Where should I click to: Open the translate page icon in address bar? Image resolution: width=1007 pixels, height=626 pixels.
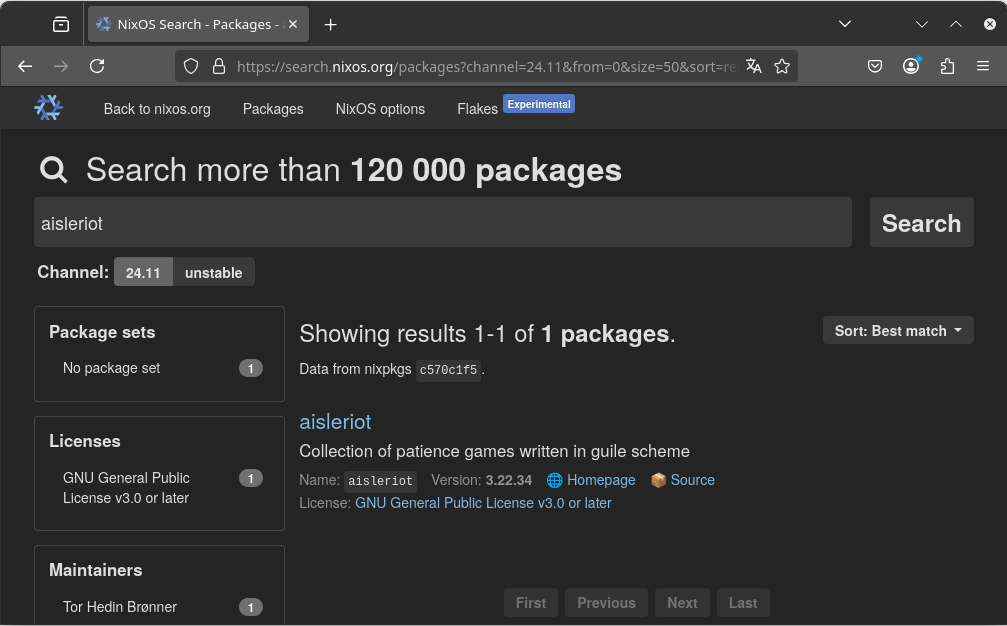click(x=754, y=66)
